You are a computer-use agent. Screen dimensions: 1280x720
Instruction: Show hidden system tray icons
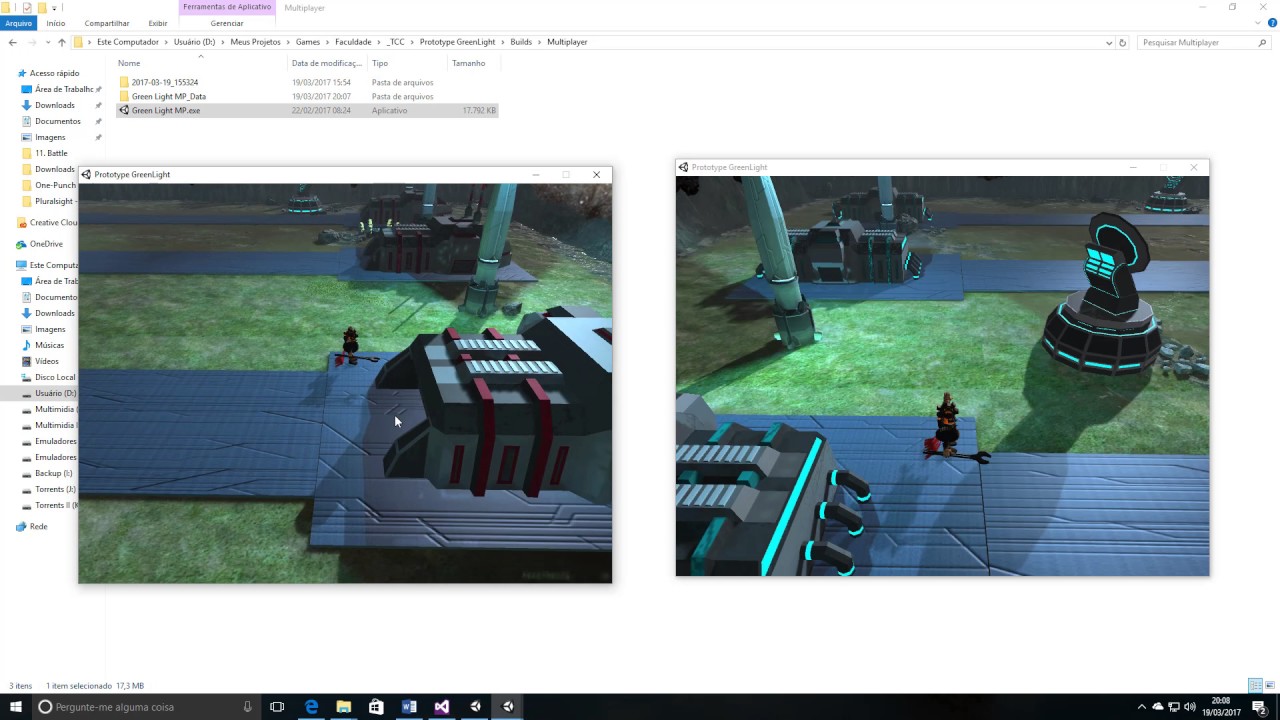[1142, 707]
